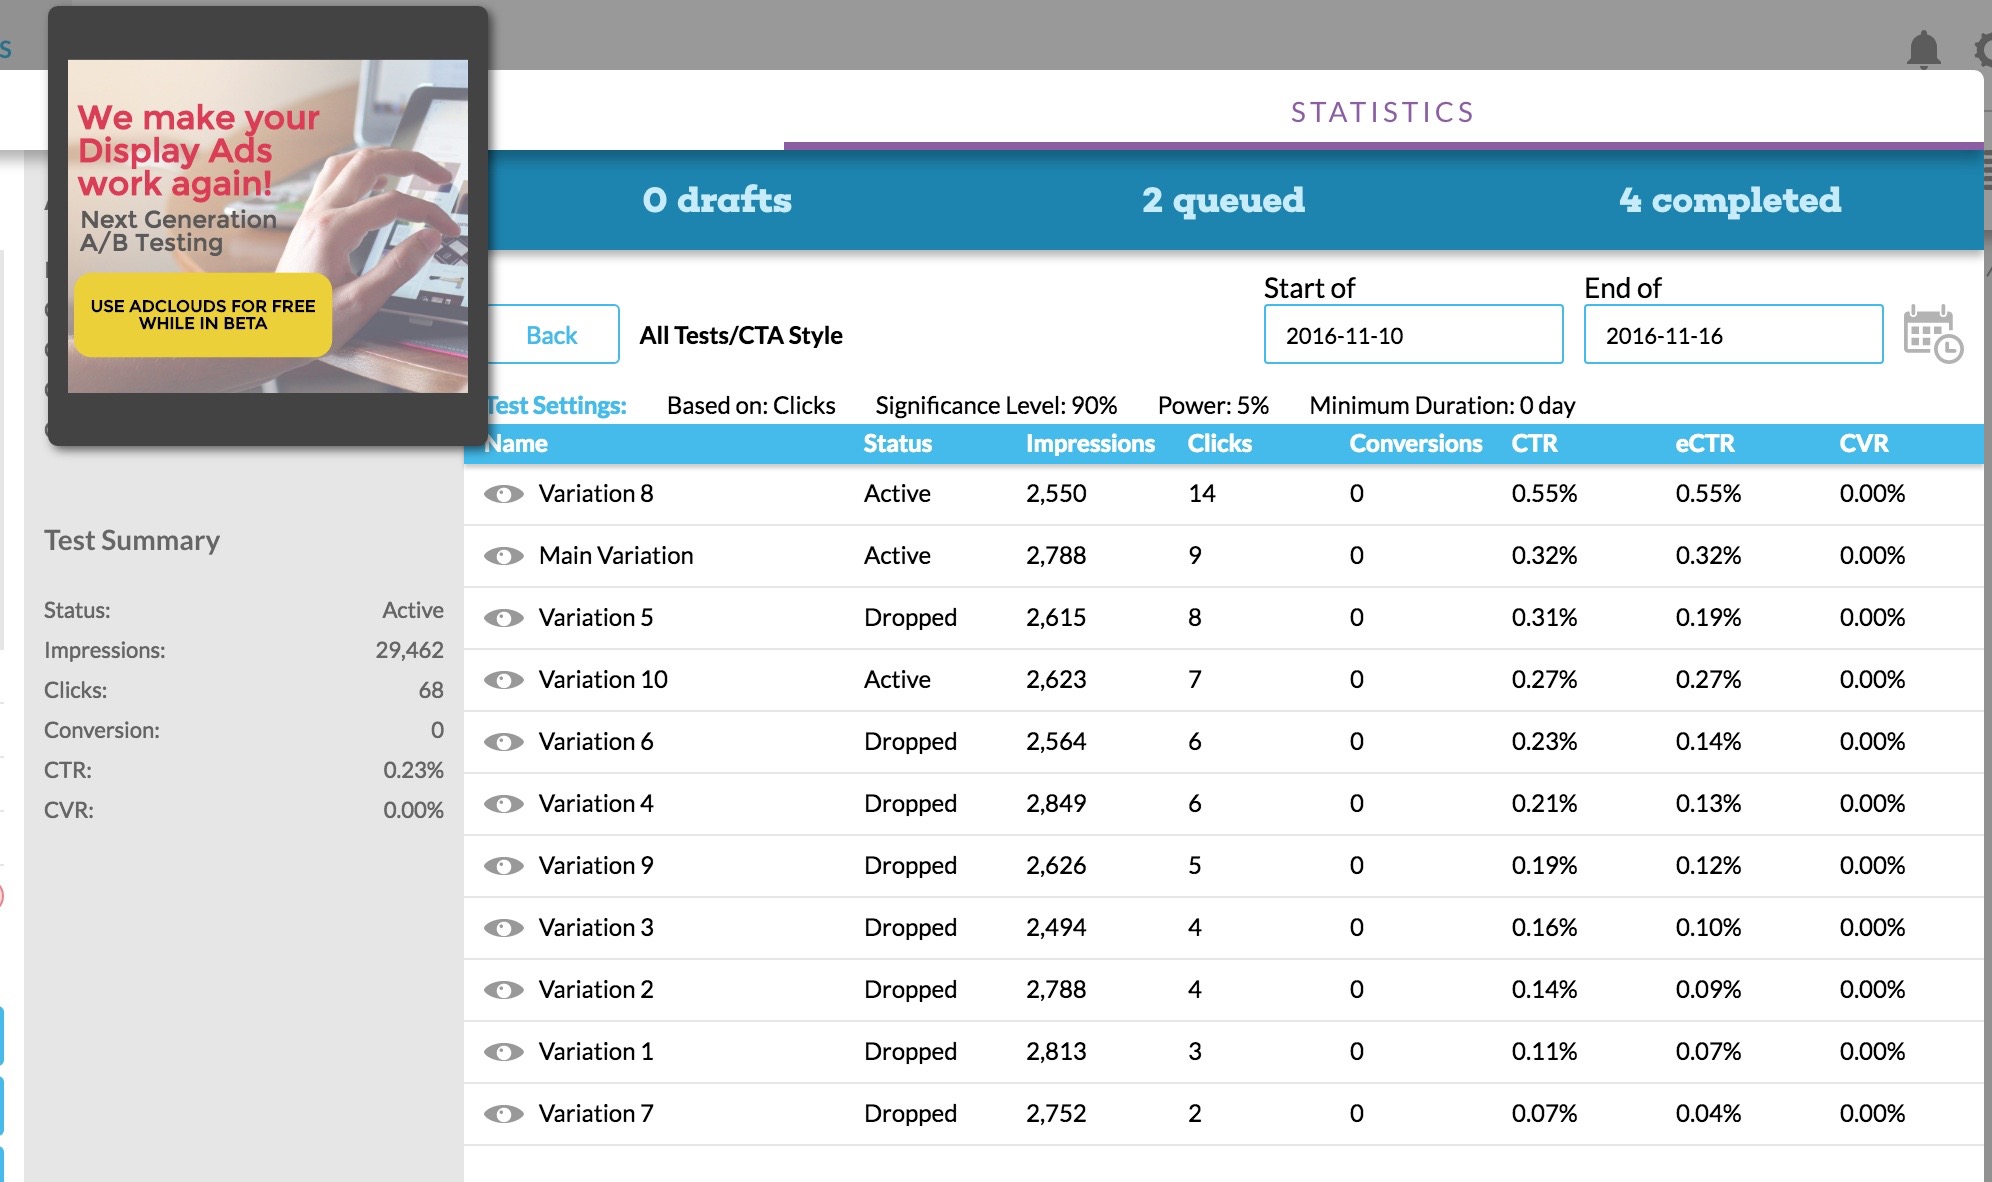Select the 'Main Variation' row name

(x=616, y=556)
